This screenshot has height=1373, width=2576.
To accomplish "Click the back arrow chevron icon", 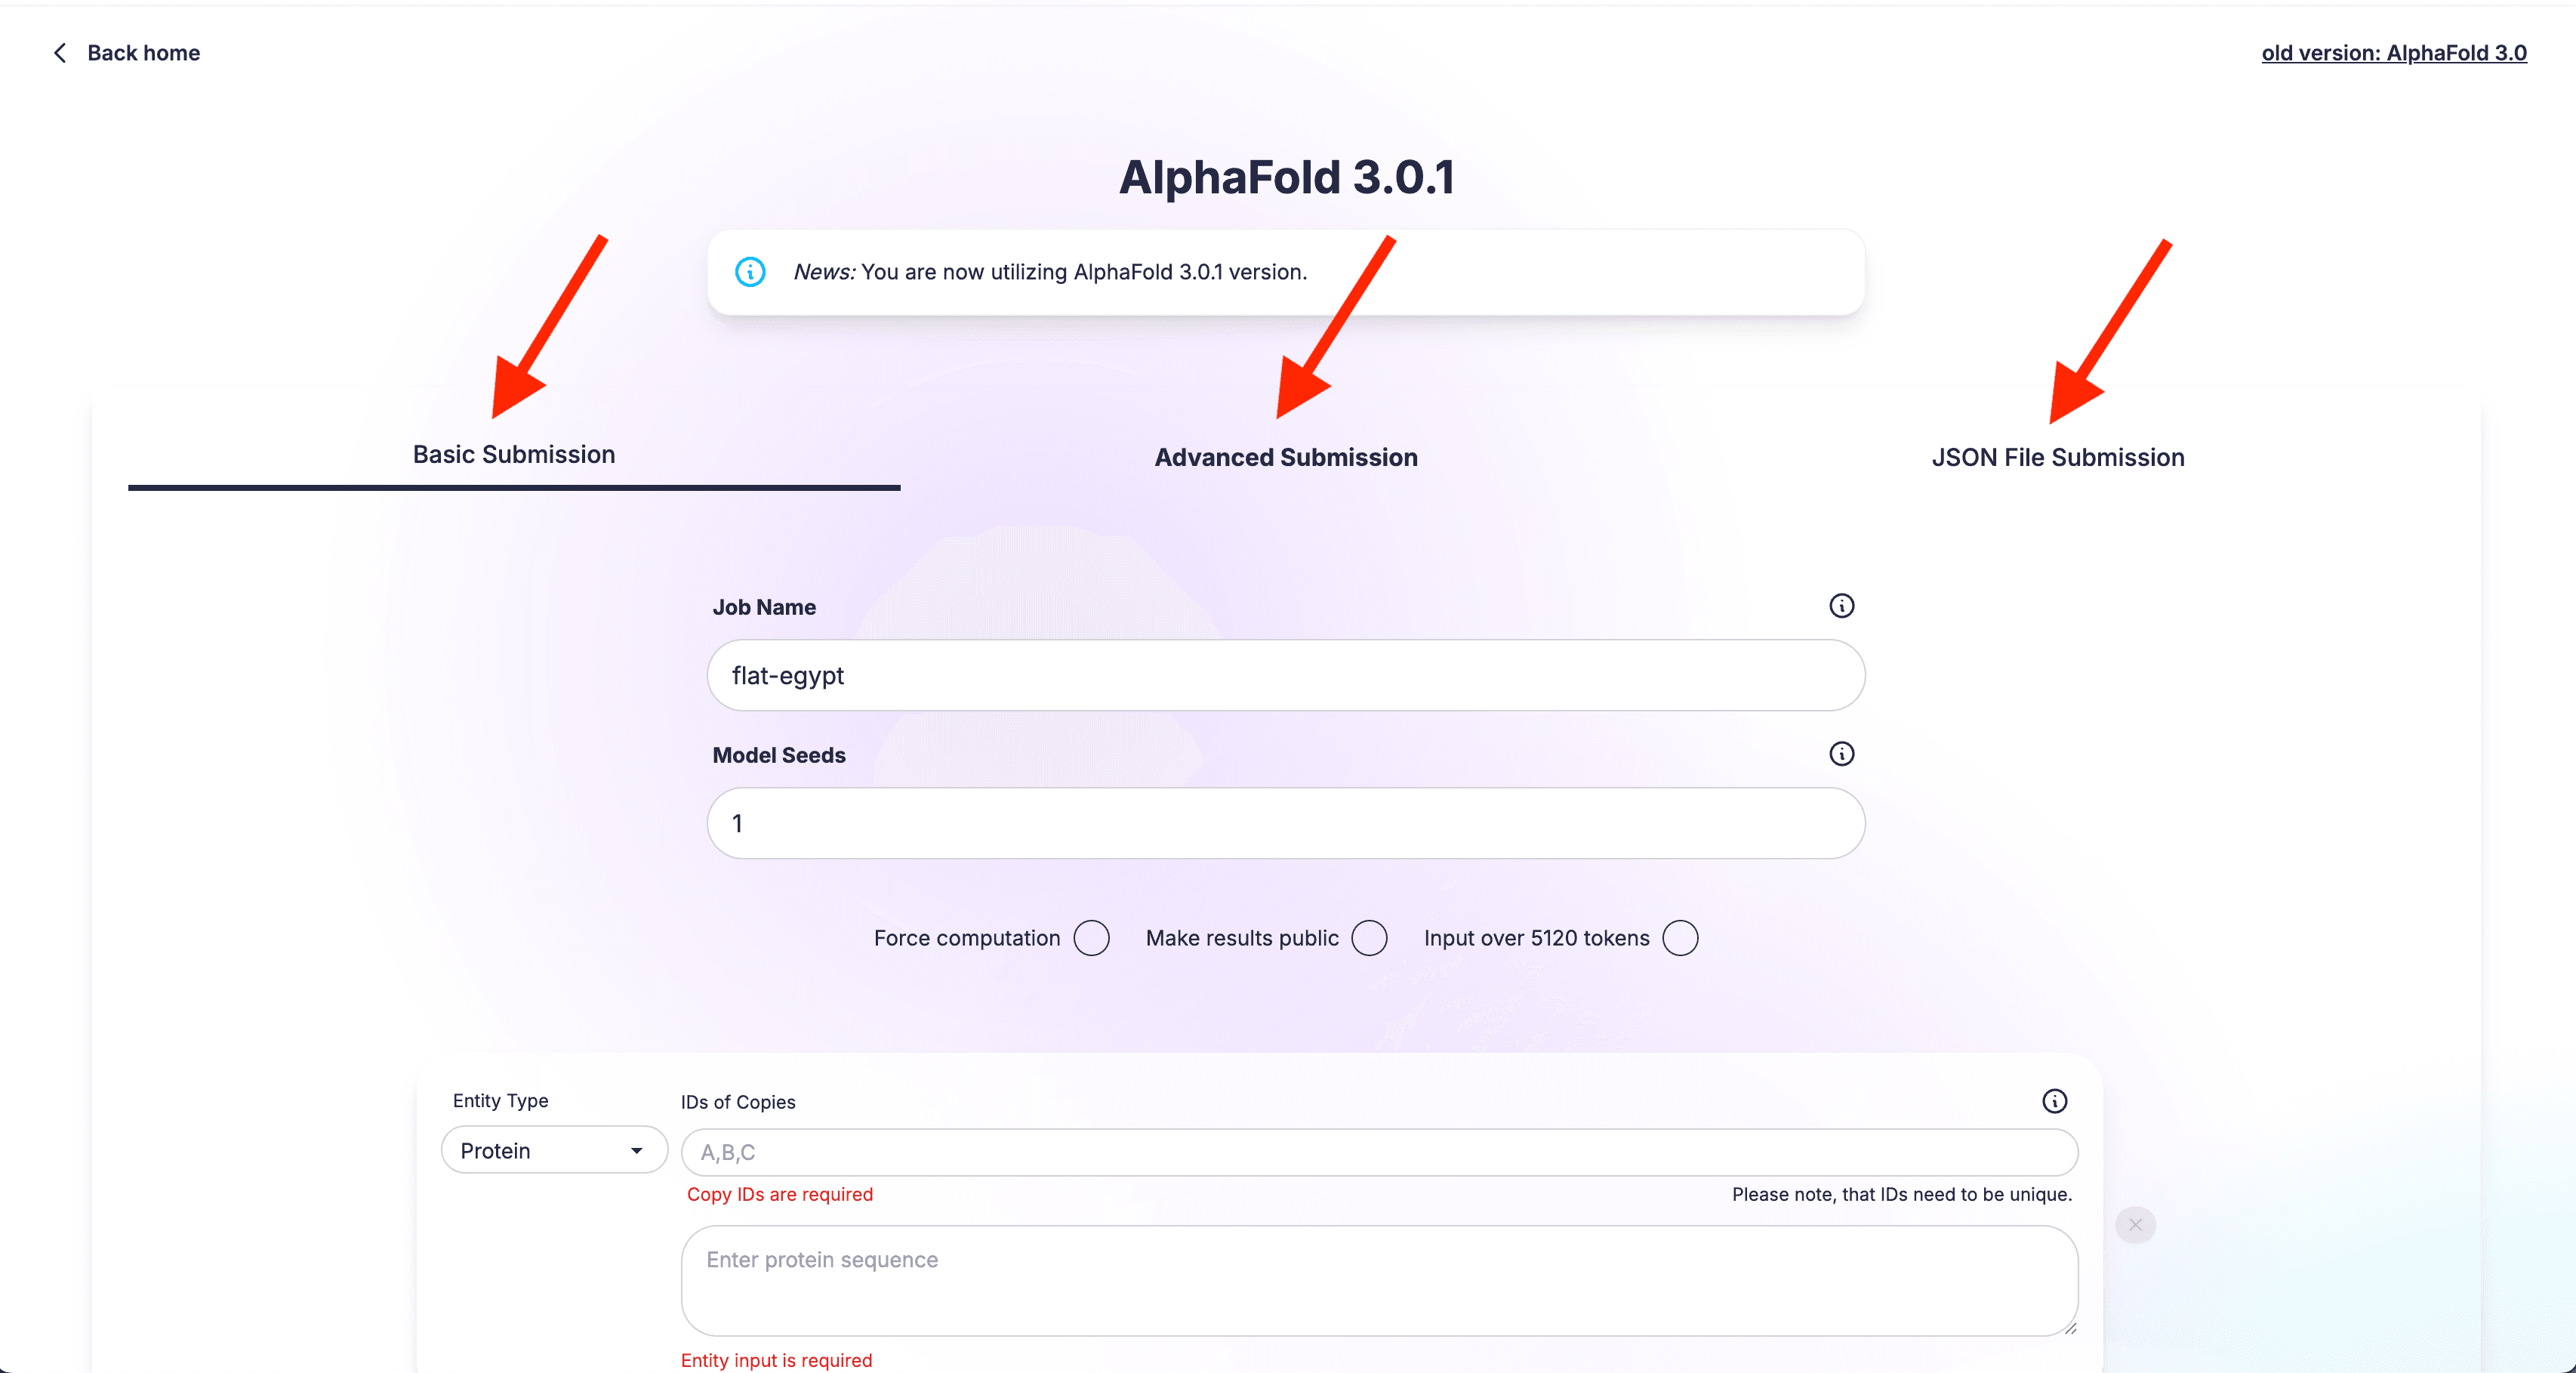I will pyautogui.click(x=60, y=53).
